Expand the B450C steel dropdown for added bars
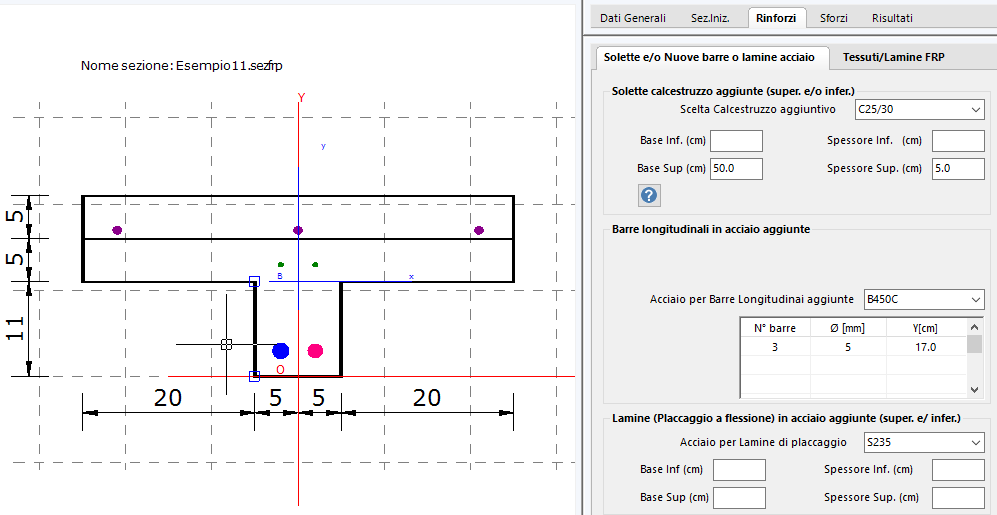 click(924, 299)
